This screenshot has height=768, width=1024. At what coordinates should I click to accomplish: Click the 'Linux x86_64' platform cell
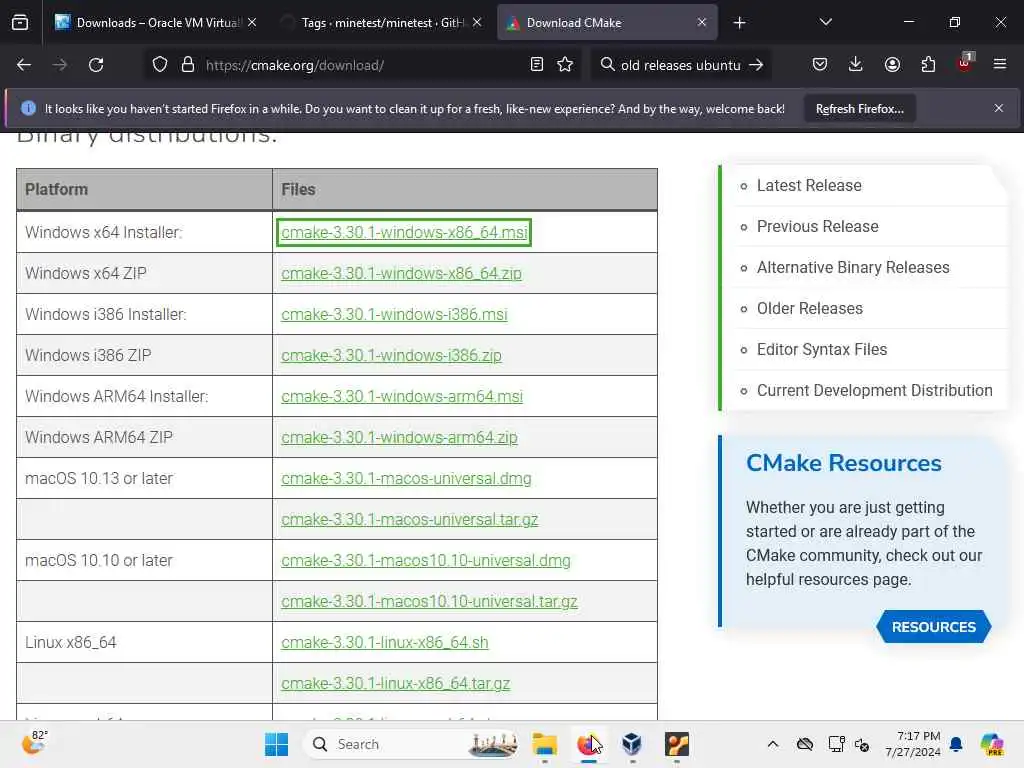click(x=144, y=643)
